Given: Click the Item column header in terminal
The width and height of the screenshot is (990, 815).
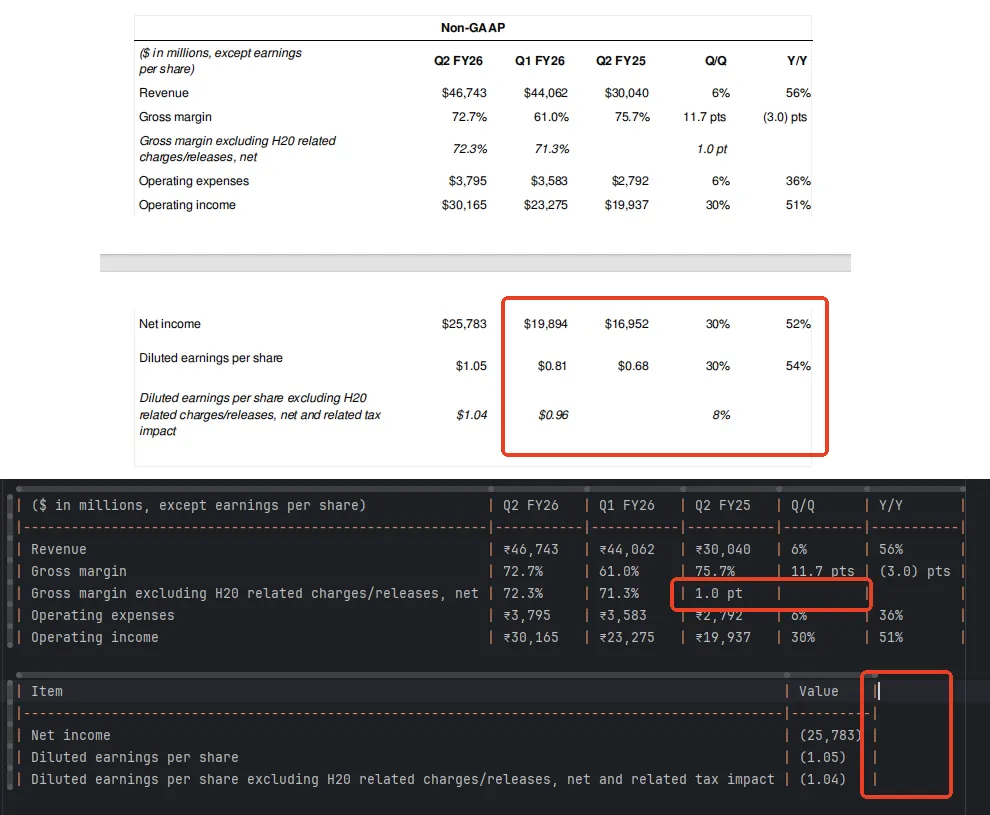Looking at the screenshot, I should (47, 690).
